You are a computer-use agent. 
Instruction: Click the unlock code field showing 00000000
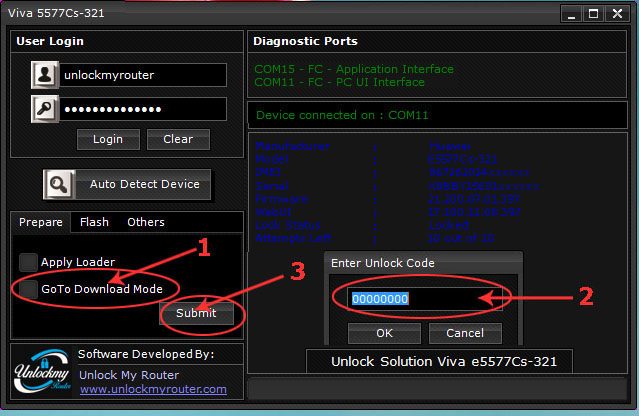point(424,299)
